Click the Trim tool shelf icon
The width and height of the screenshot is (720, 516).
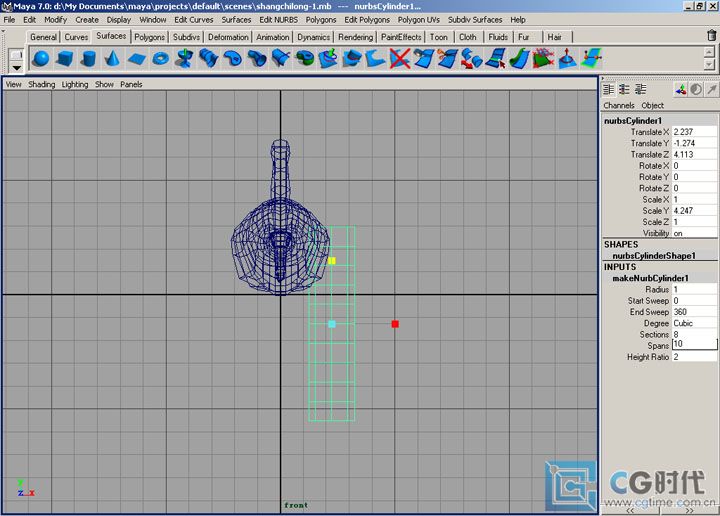pos(376,59)
